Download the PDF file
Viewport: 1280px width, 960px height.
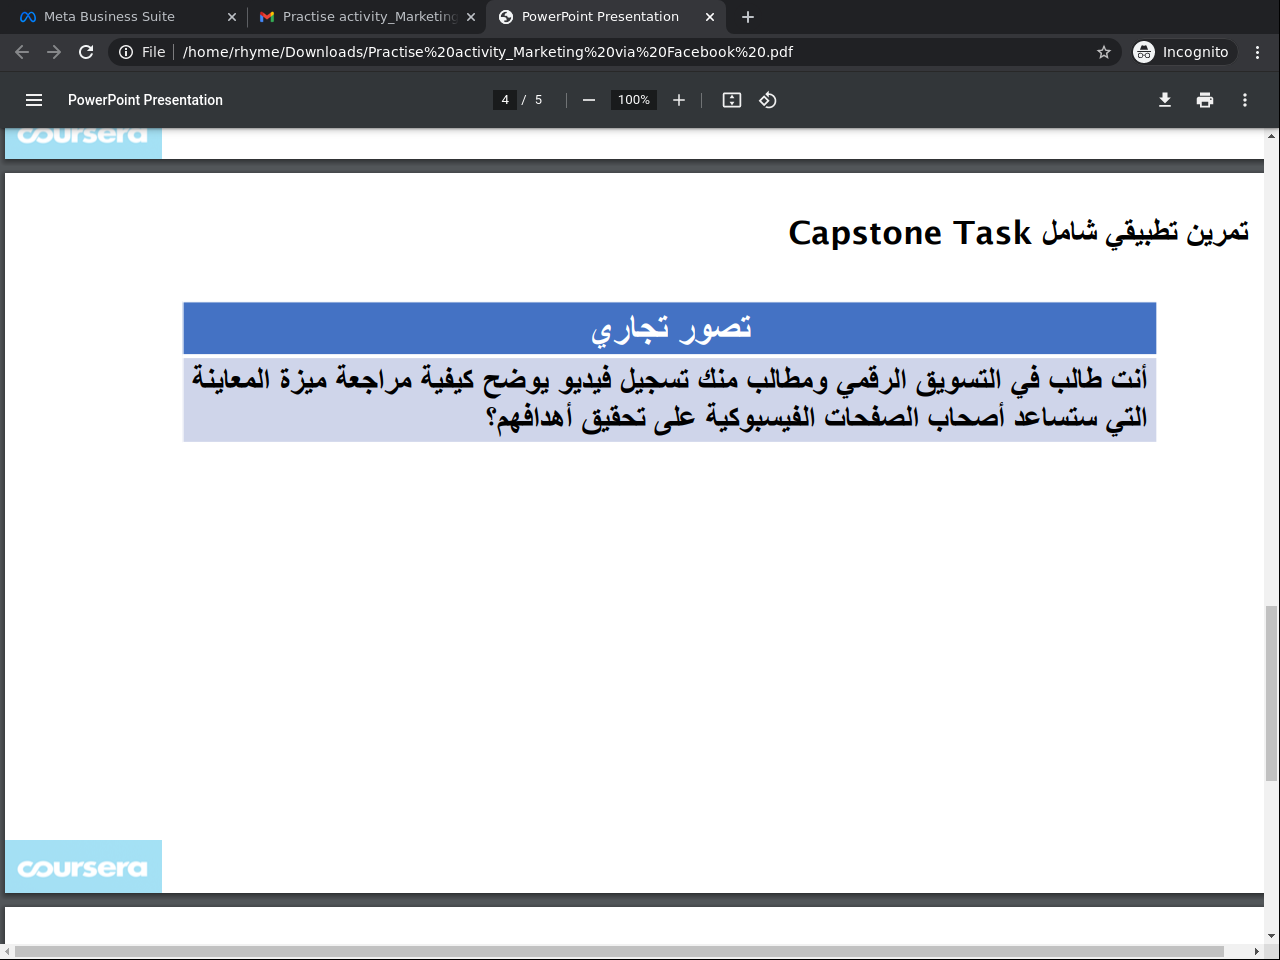click(x=1165, y=100)
